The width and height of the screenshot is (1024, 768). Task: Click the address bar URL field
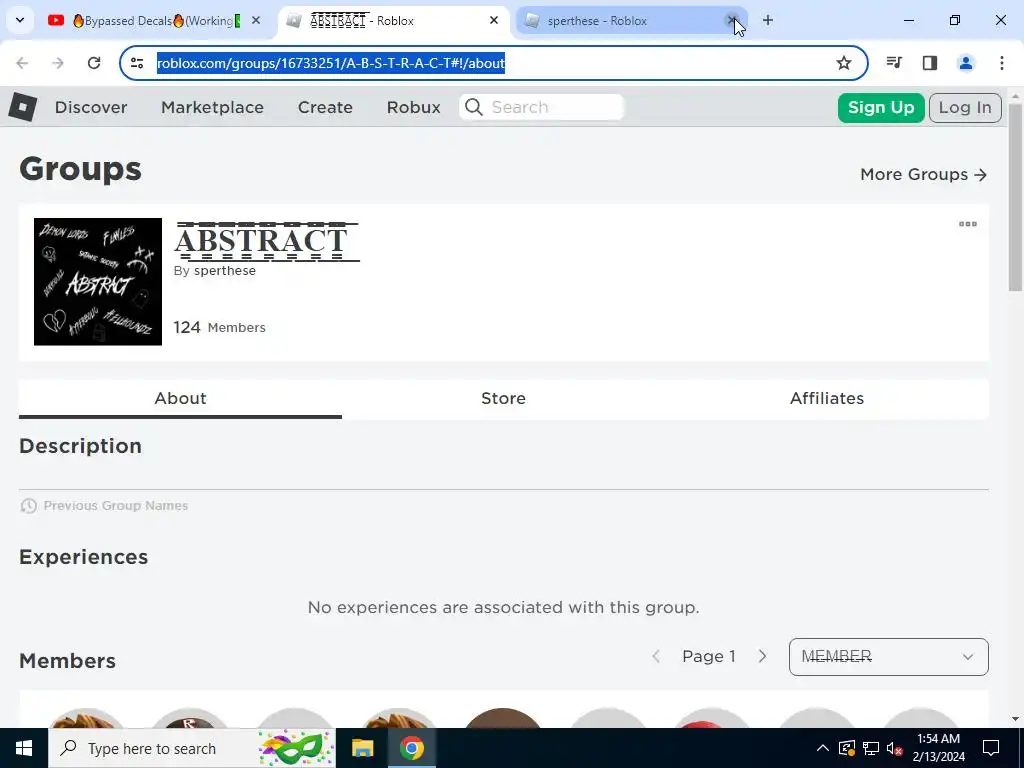click(493, 63)
